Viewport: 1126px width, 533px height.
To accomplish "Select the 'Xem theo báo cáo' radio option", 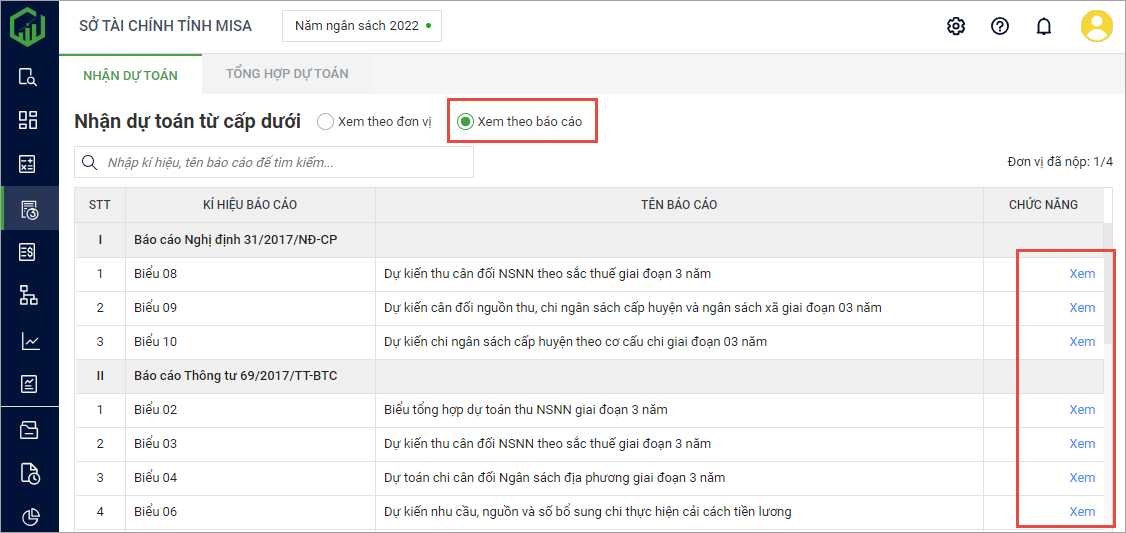I will pos(465,122).
